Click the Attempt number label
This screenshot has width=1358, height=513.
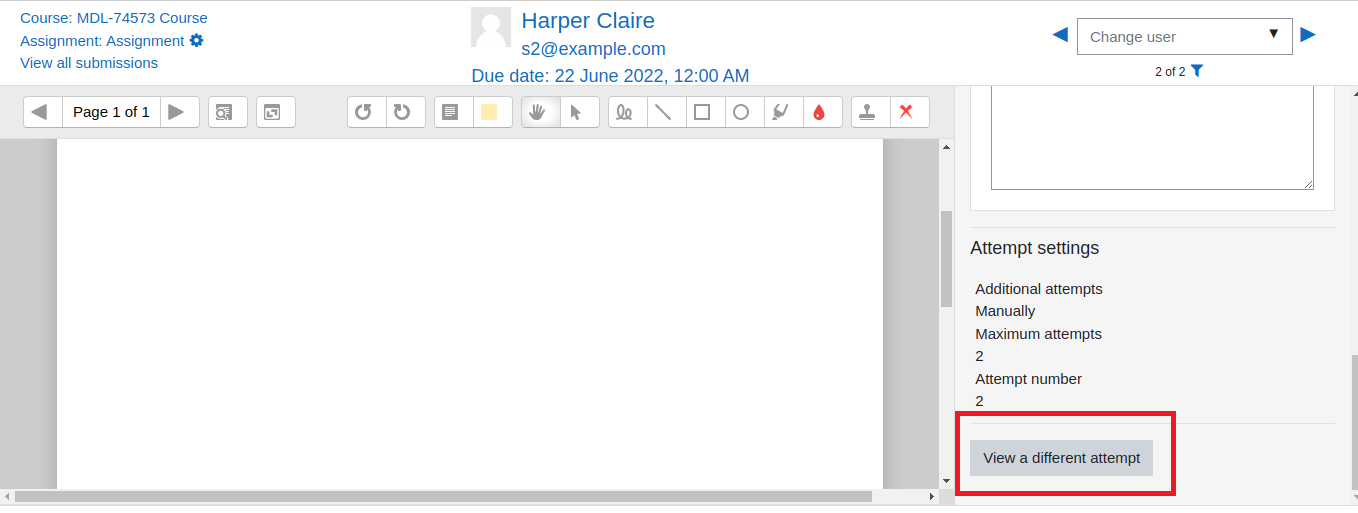pos(1028,378)
